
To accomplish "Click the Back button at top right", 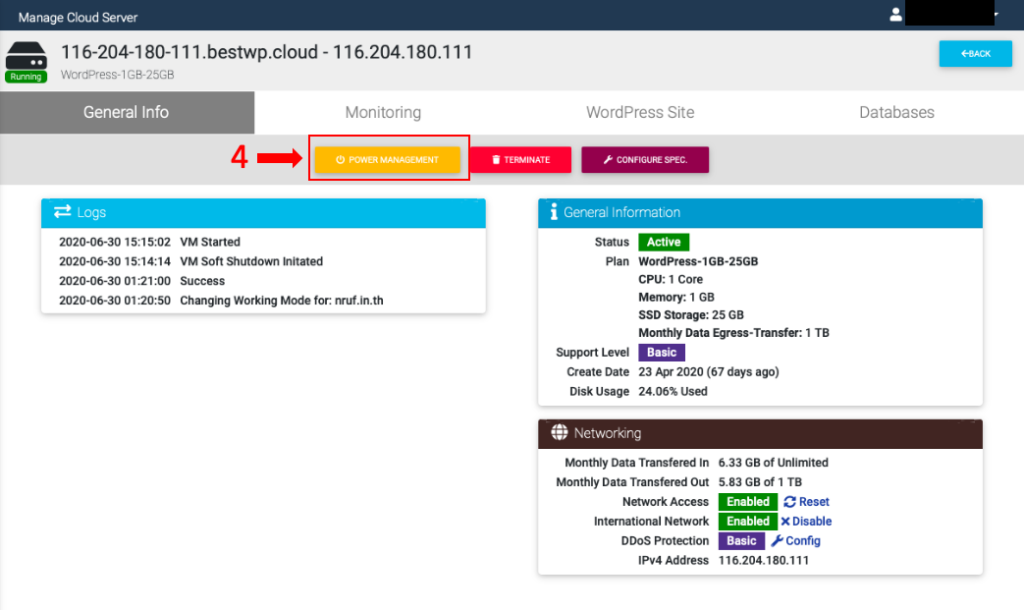I will coord(975,54).
